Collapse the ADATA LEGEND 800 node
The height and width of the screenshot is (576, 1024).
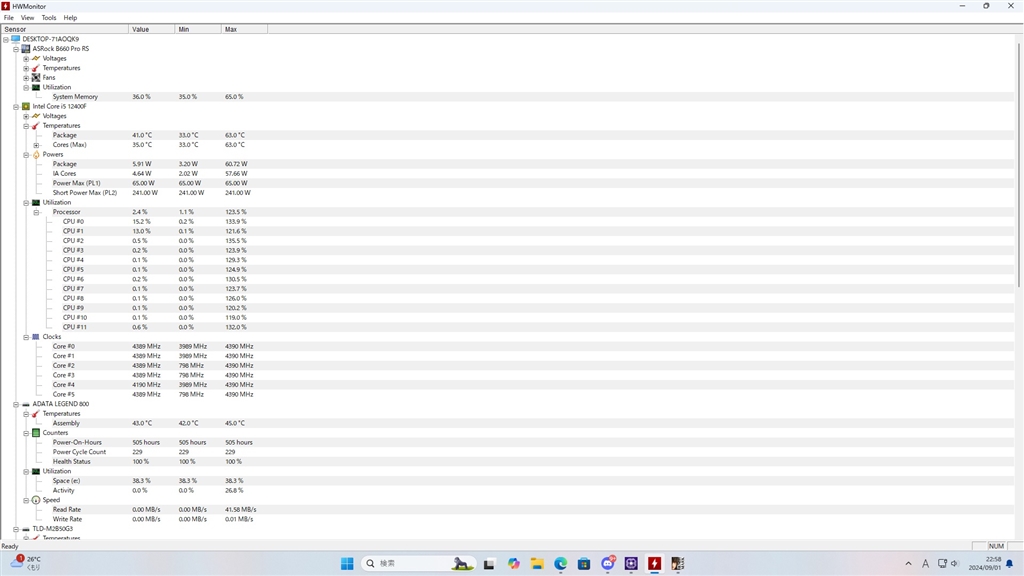point(16,404)
